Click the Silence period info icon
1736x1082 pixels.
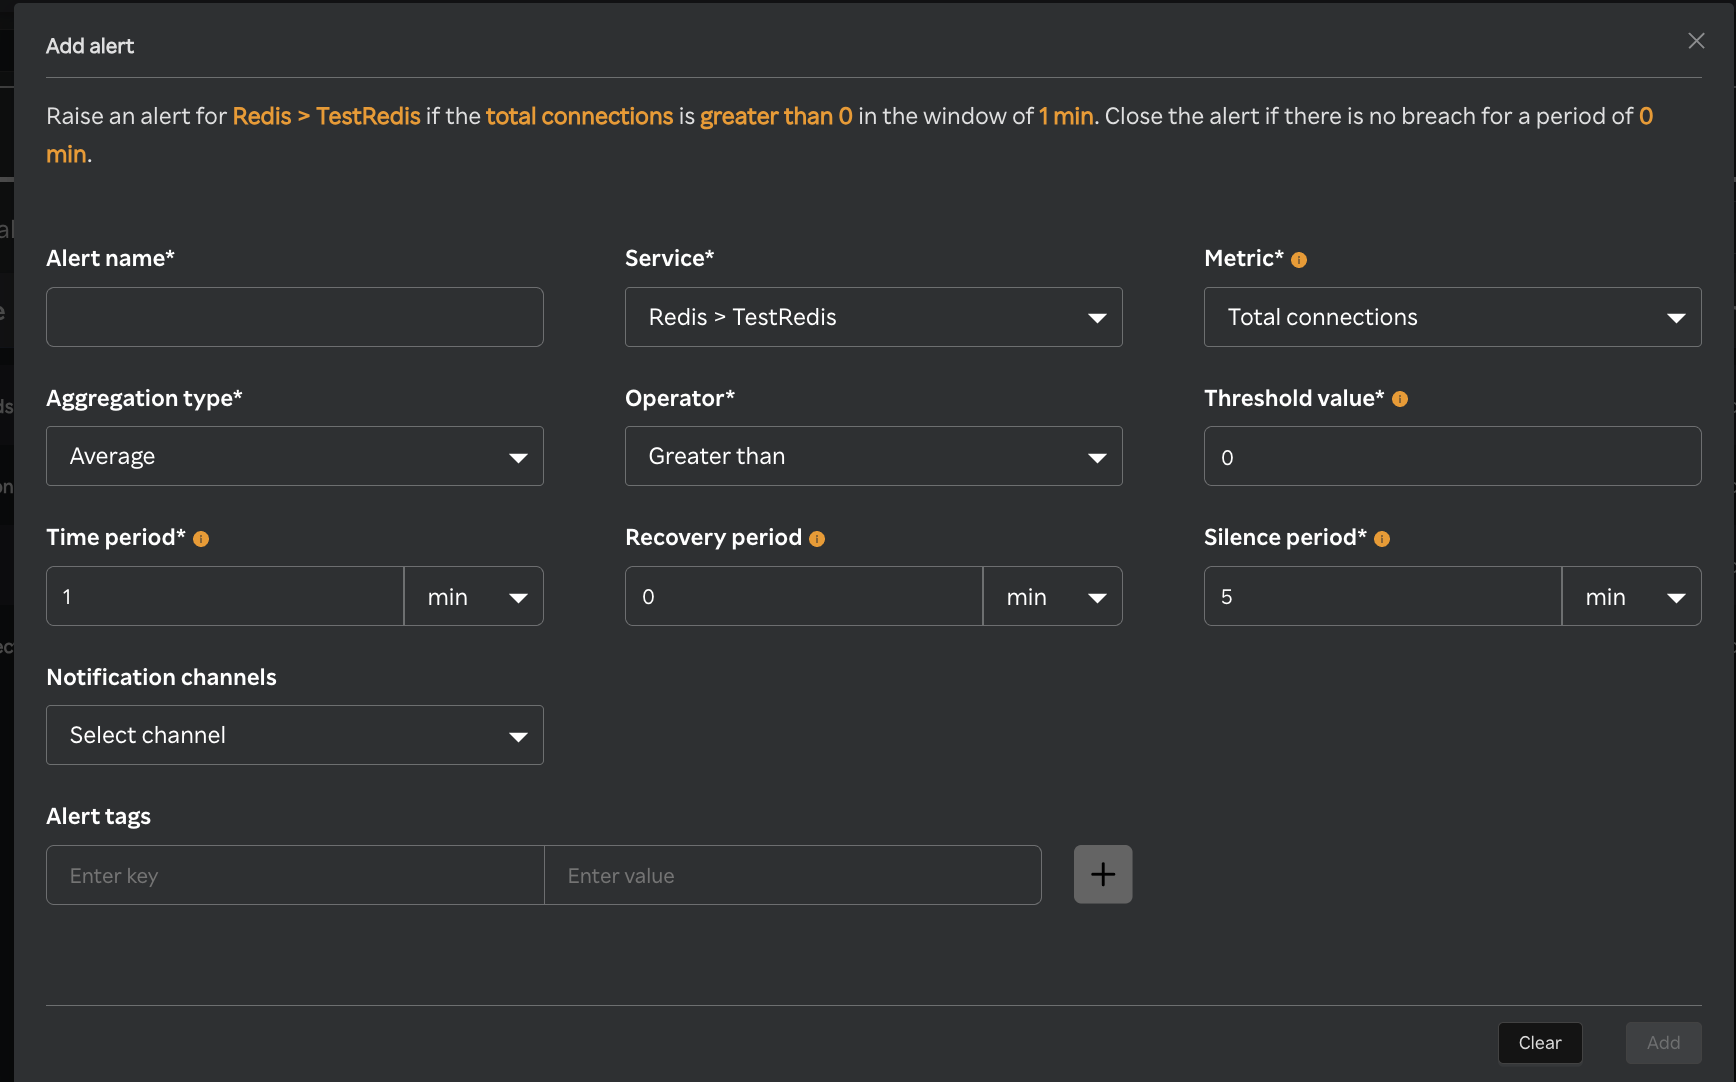coord(1382,539)
